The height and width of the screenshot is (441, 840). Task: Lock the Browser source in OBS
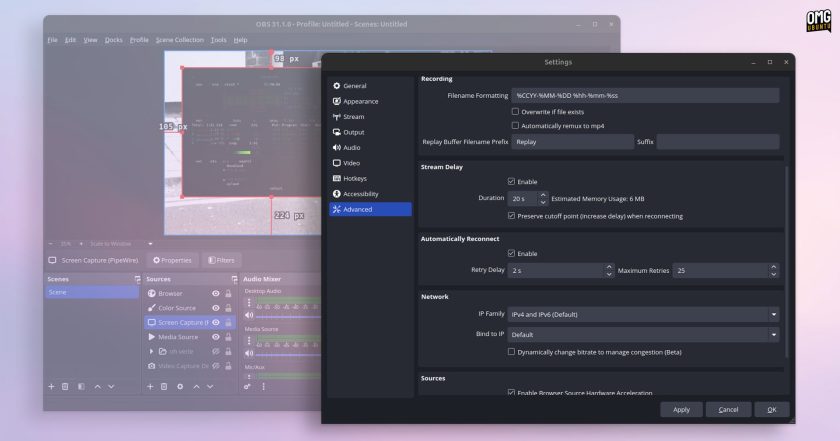tap(228, 294)
